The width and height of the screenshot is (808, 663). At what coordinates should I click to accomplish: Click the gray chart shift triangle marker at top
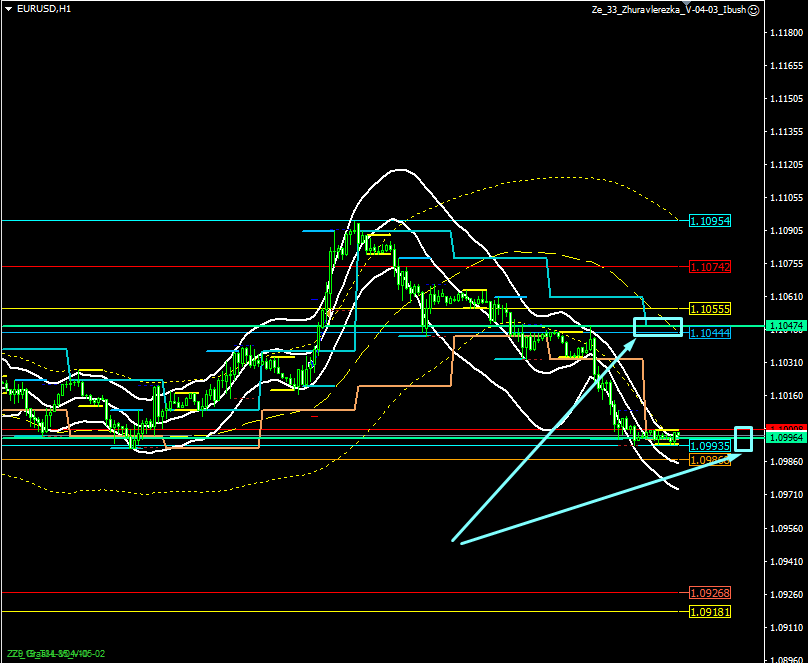click(x=686, y=3)
